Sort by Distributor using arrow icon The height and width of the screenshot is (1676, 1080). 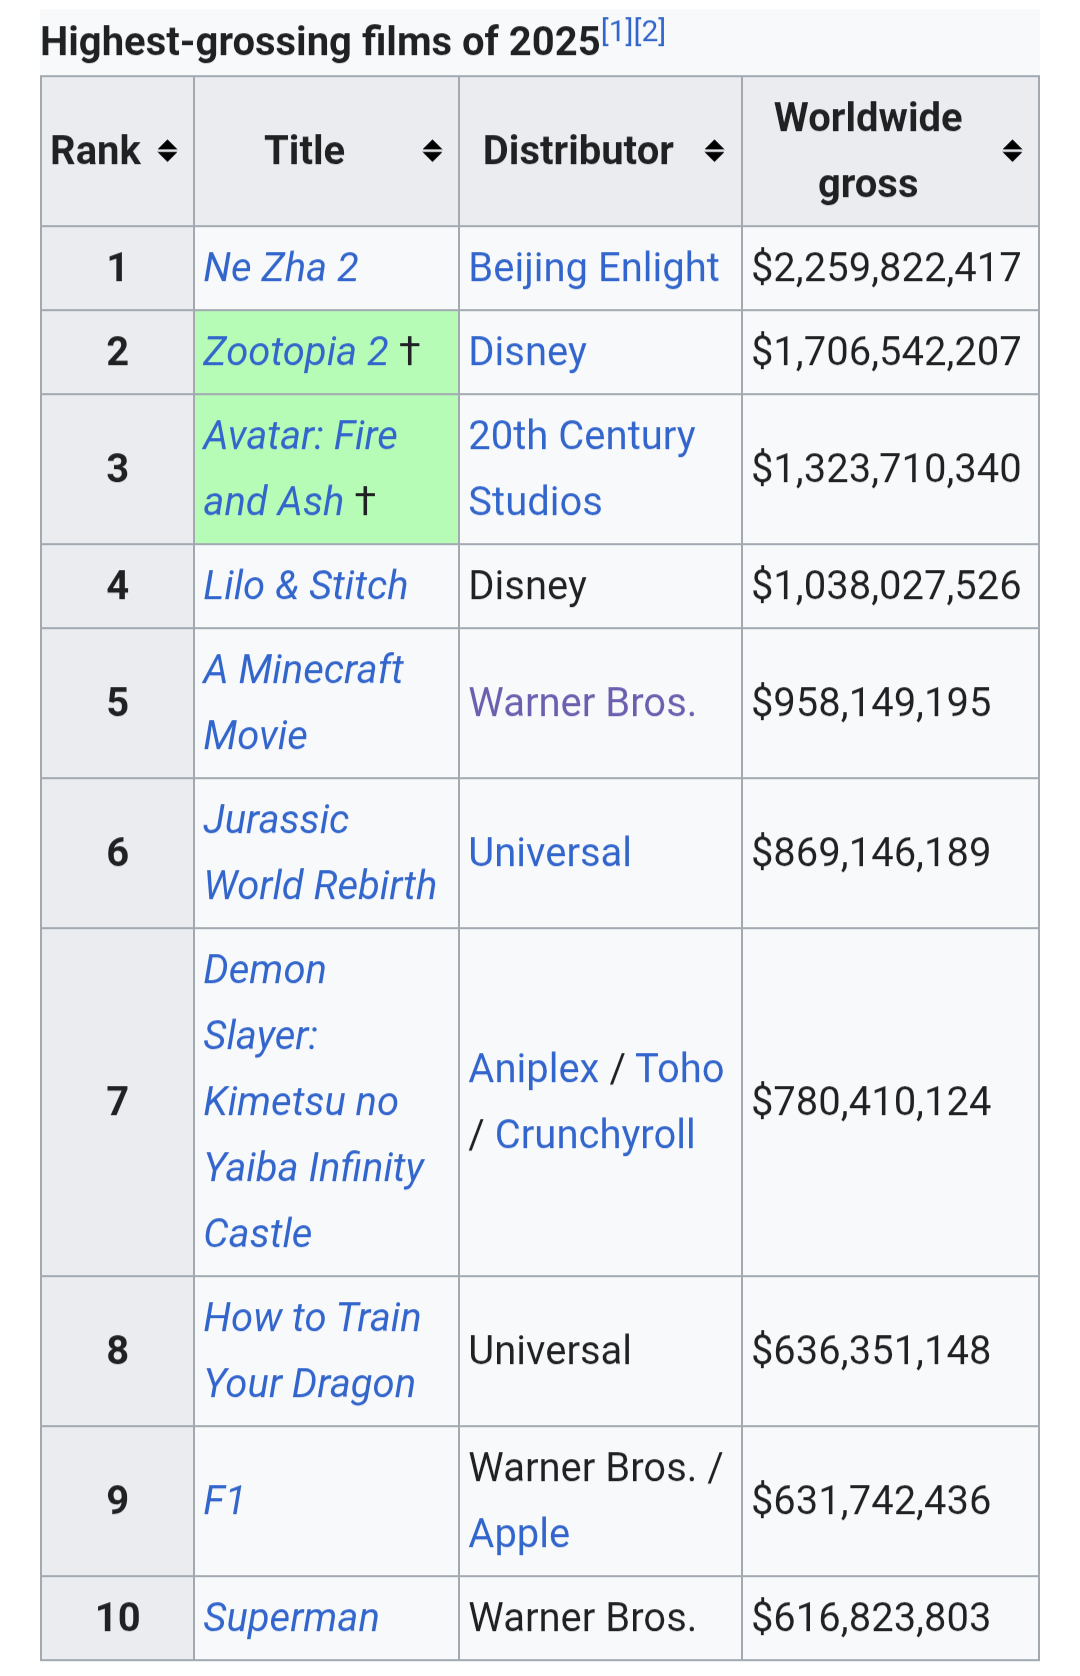(714, 151)
